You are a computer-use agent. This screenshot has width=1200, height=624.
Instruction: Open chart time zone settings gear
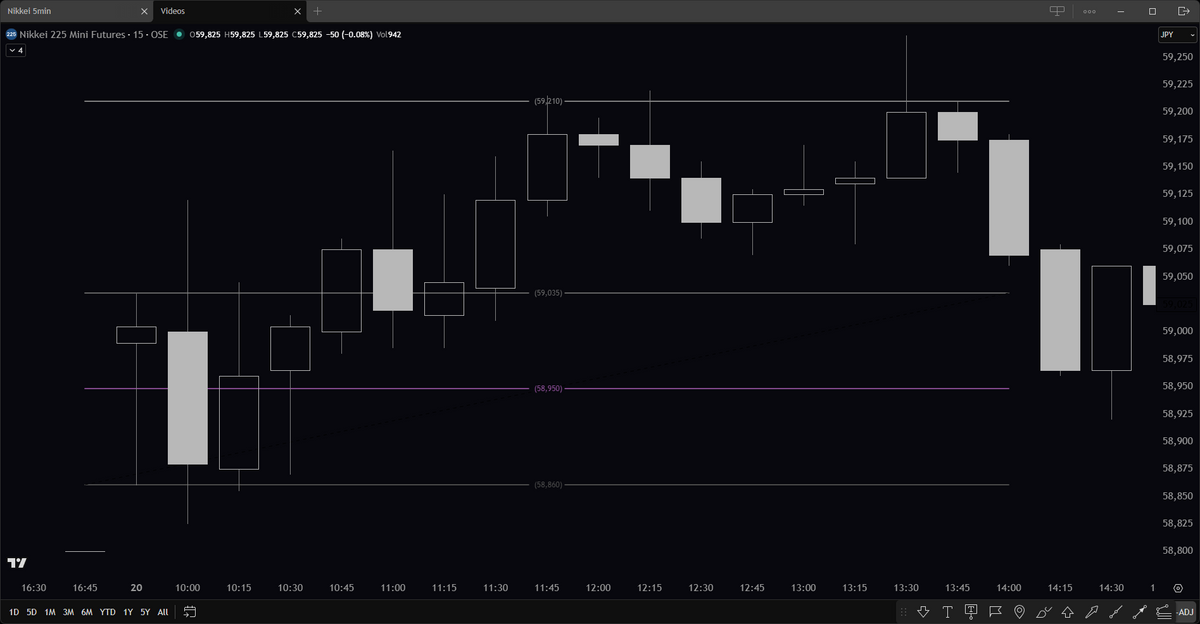(x=1177, y=588)
